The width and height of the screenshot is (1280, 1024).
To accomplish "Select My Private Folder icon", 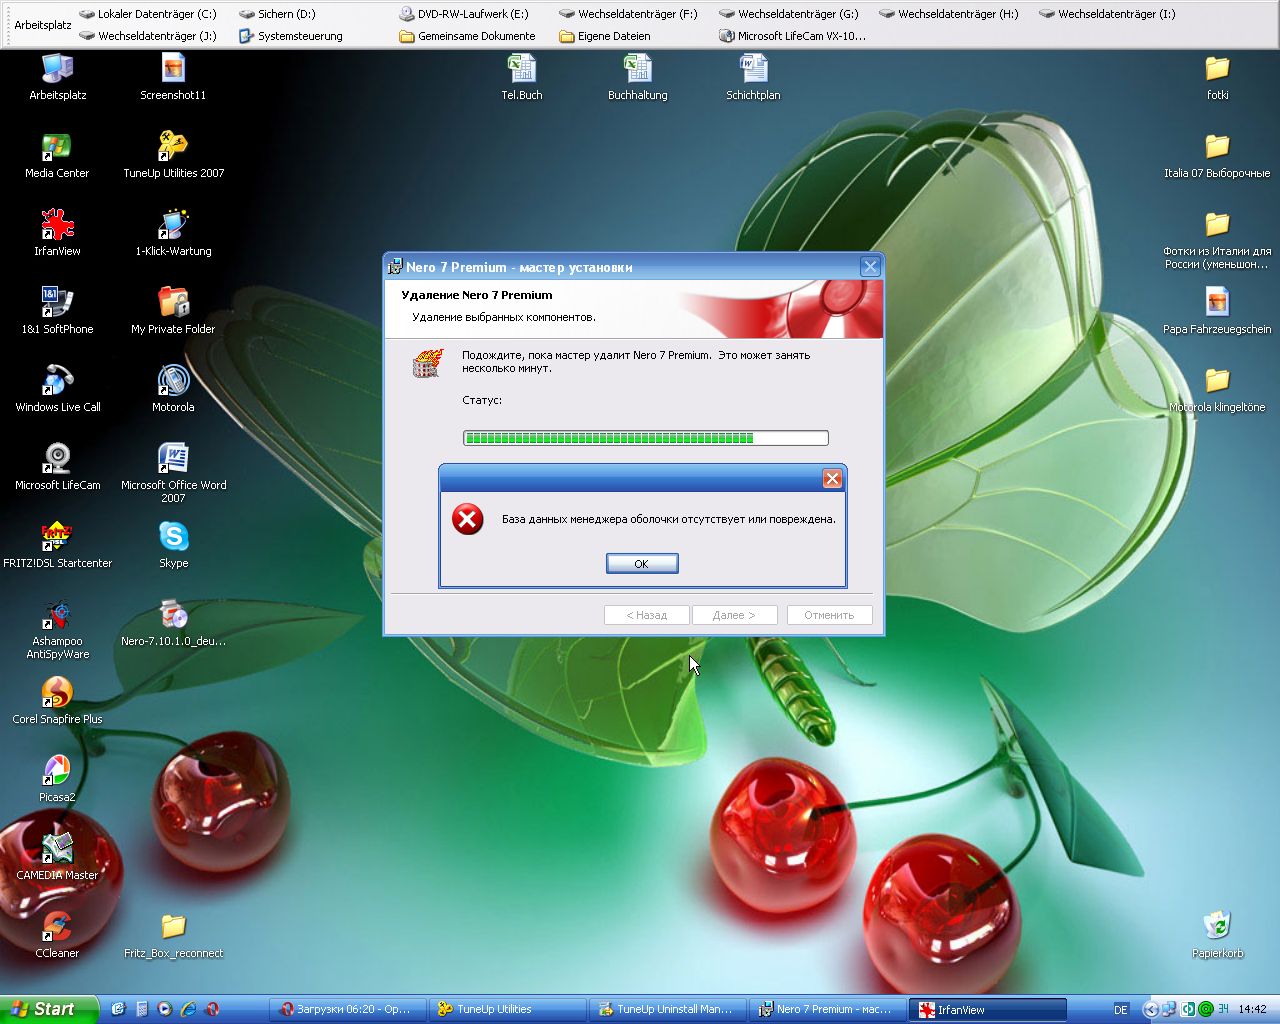I will pos(173,311).
